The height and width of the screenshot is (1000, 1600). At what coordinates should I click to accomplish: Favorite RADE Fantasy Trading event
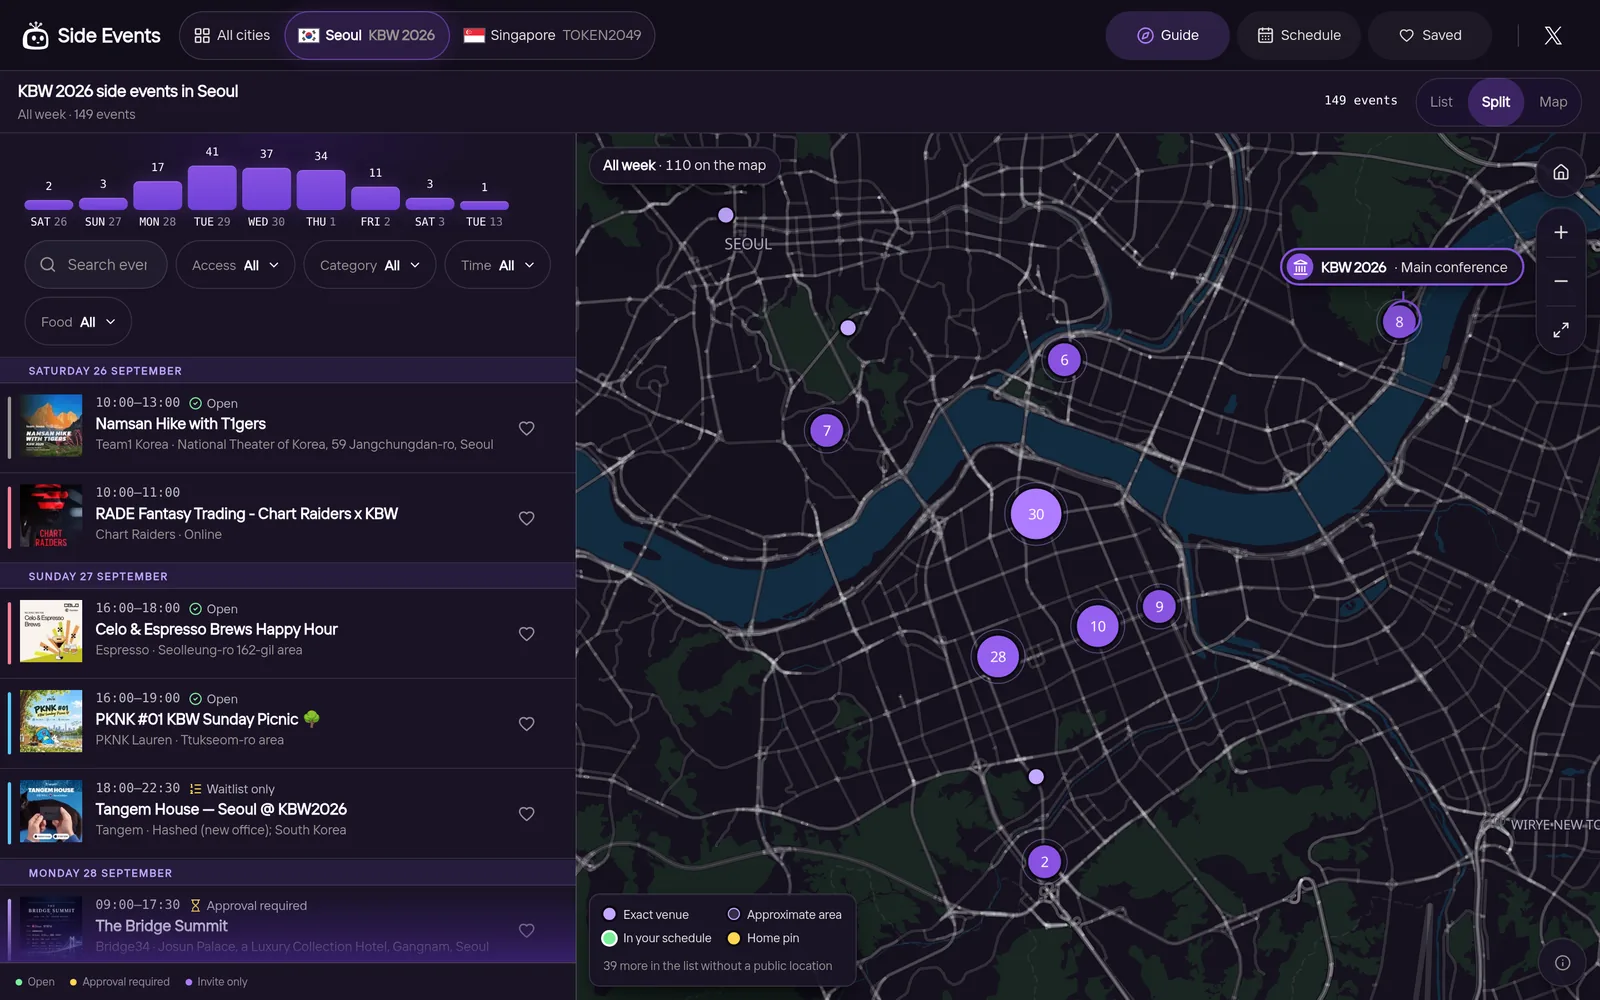(527, 518)
